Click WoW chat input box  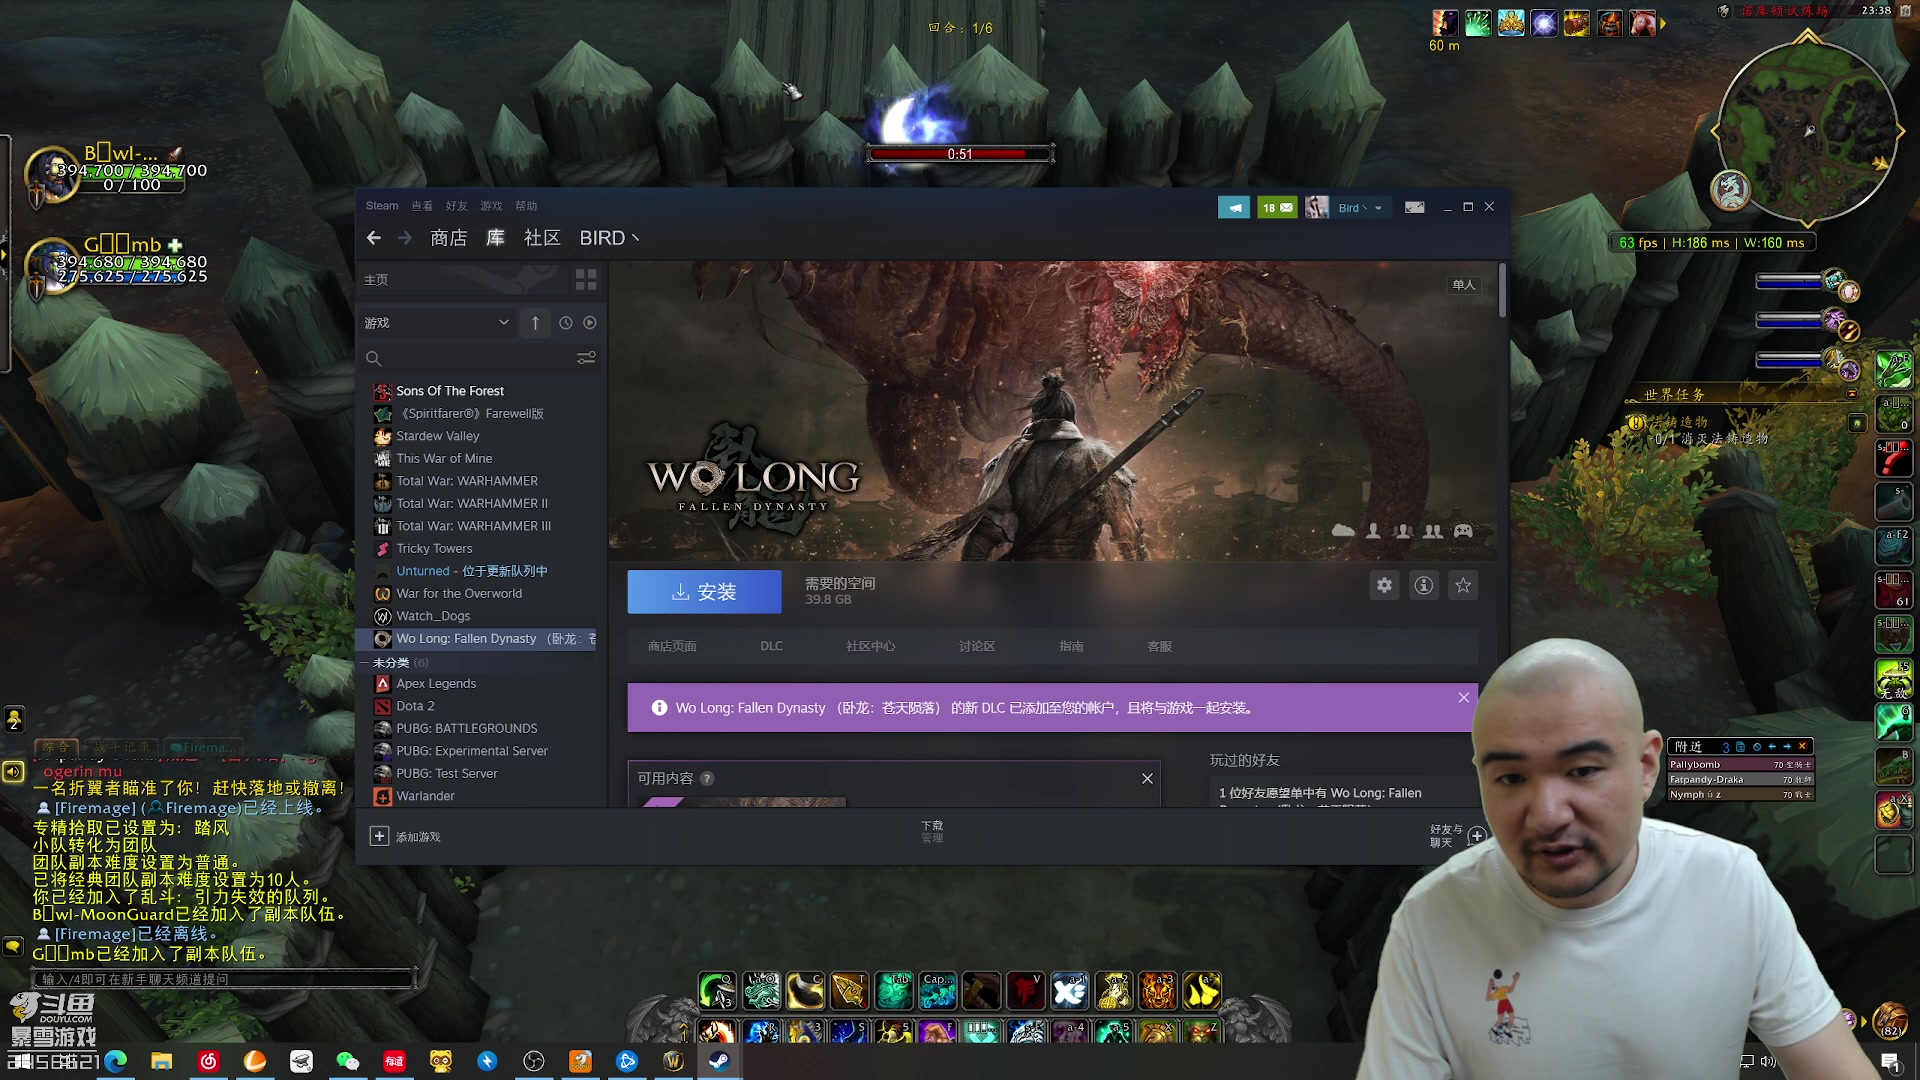coord(224,979)
